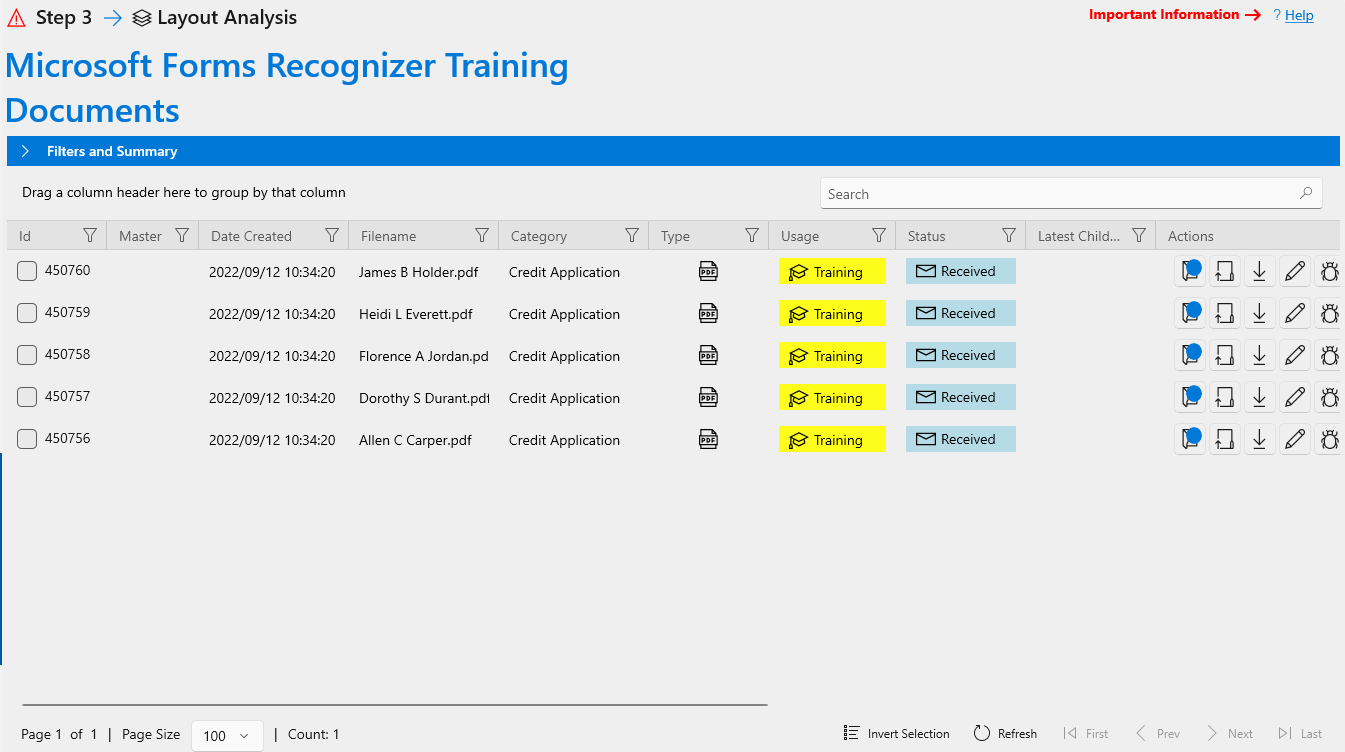This screenshot has width=1345, height=752.
Task: Edit the James B Holder.pdf row with the pencil icon
Action: tap(1295, 271)
